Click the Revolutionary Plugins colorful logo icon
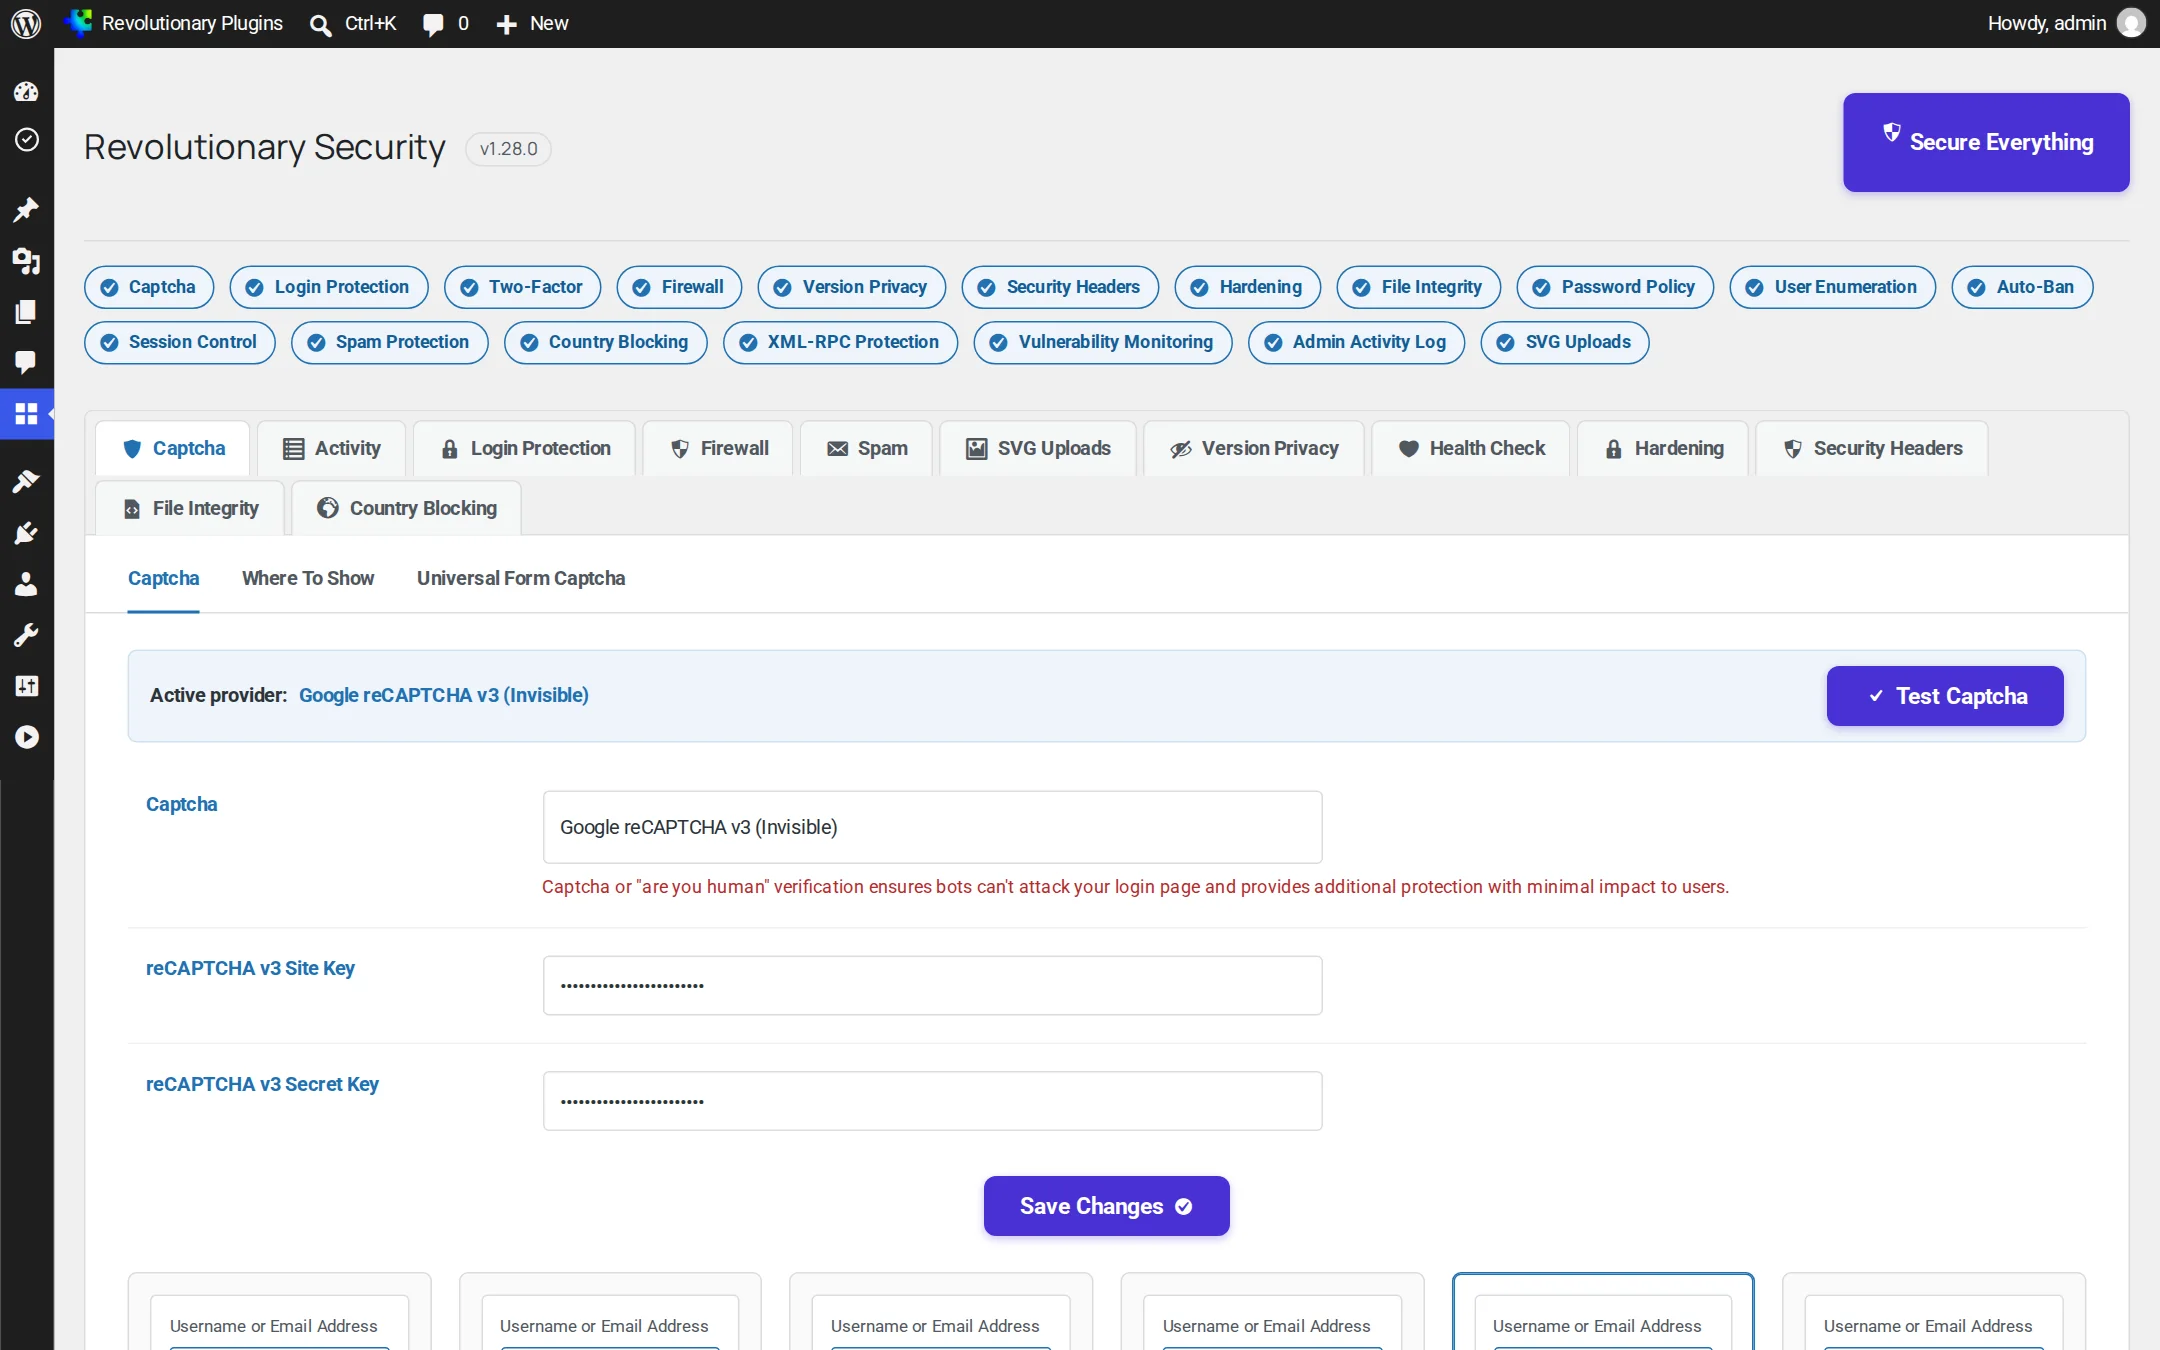The image size is (2160, 1350). (78, 23)
